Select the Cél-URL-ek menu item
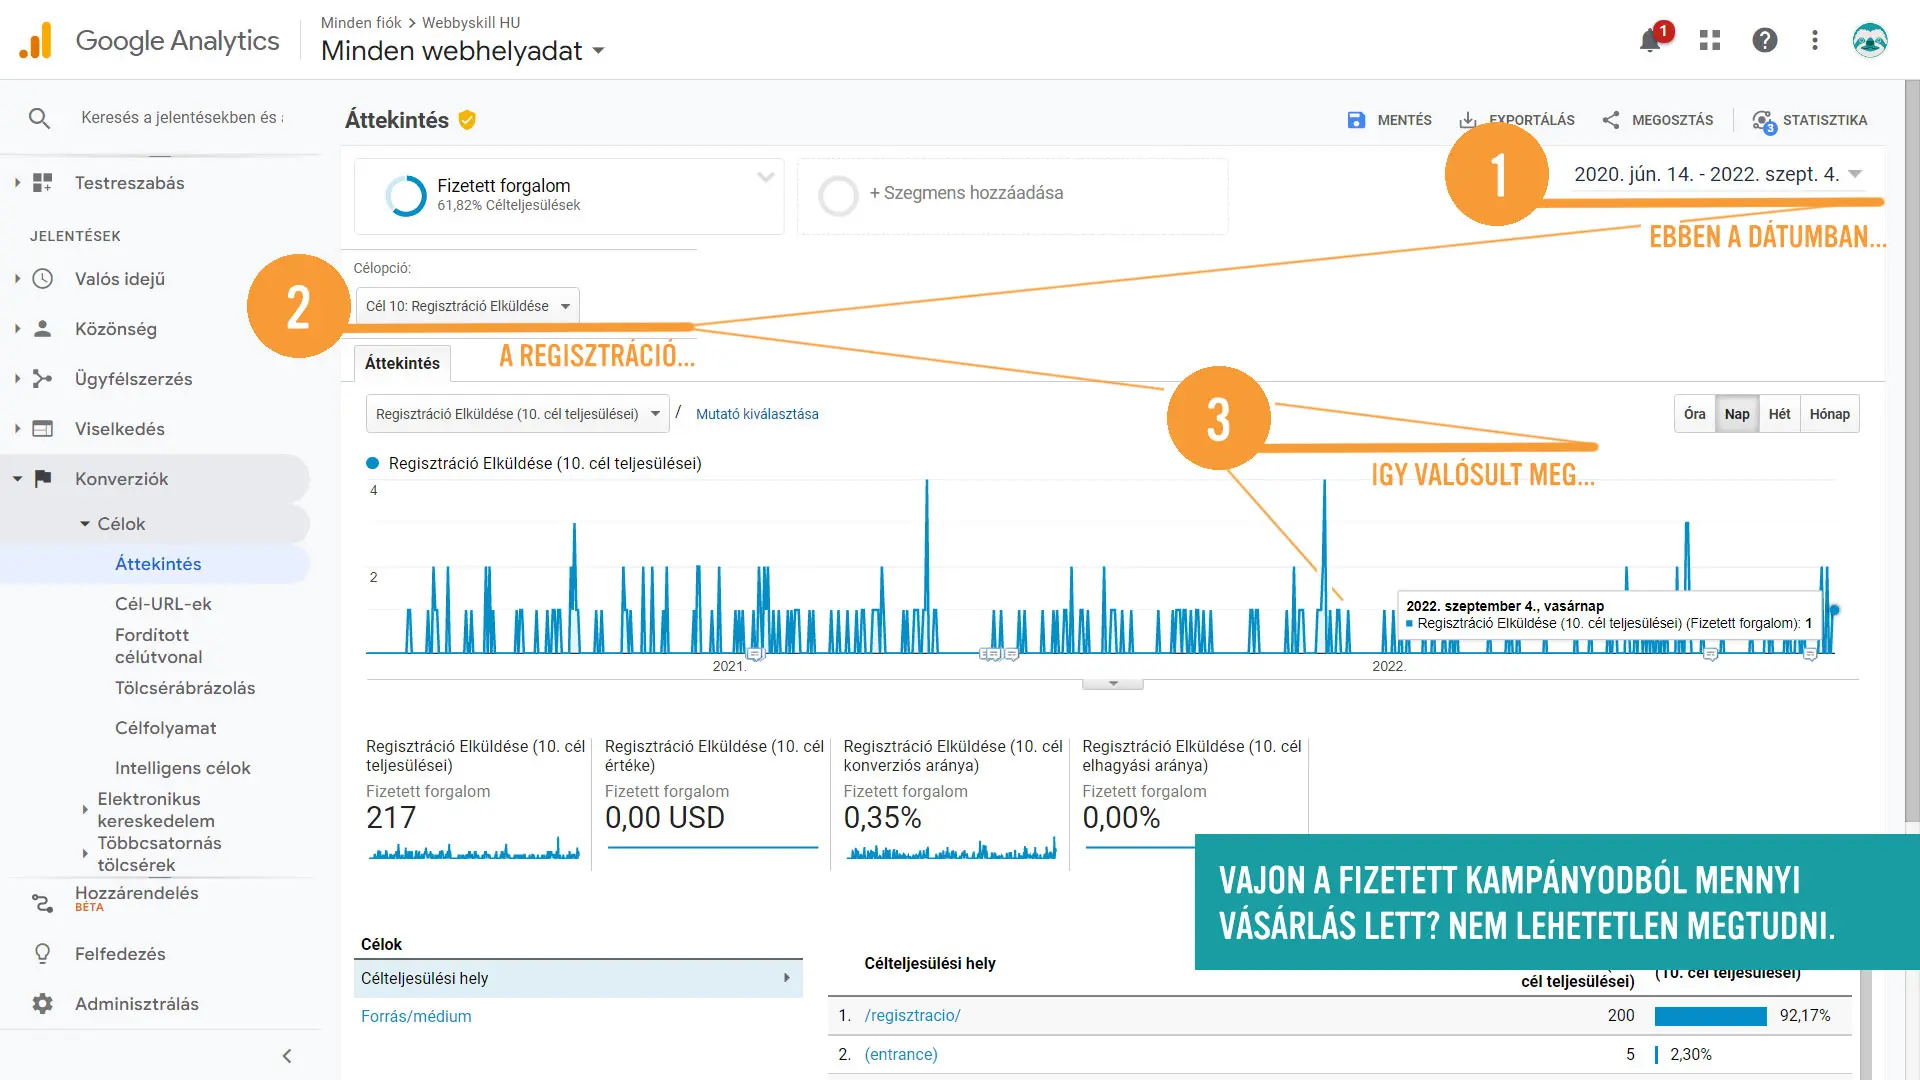 tap(163, 604)
